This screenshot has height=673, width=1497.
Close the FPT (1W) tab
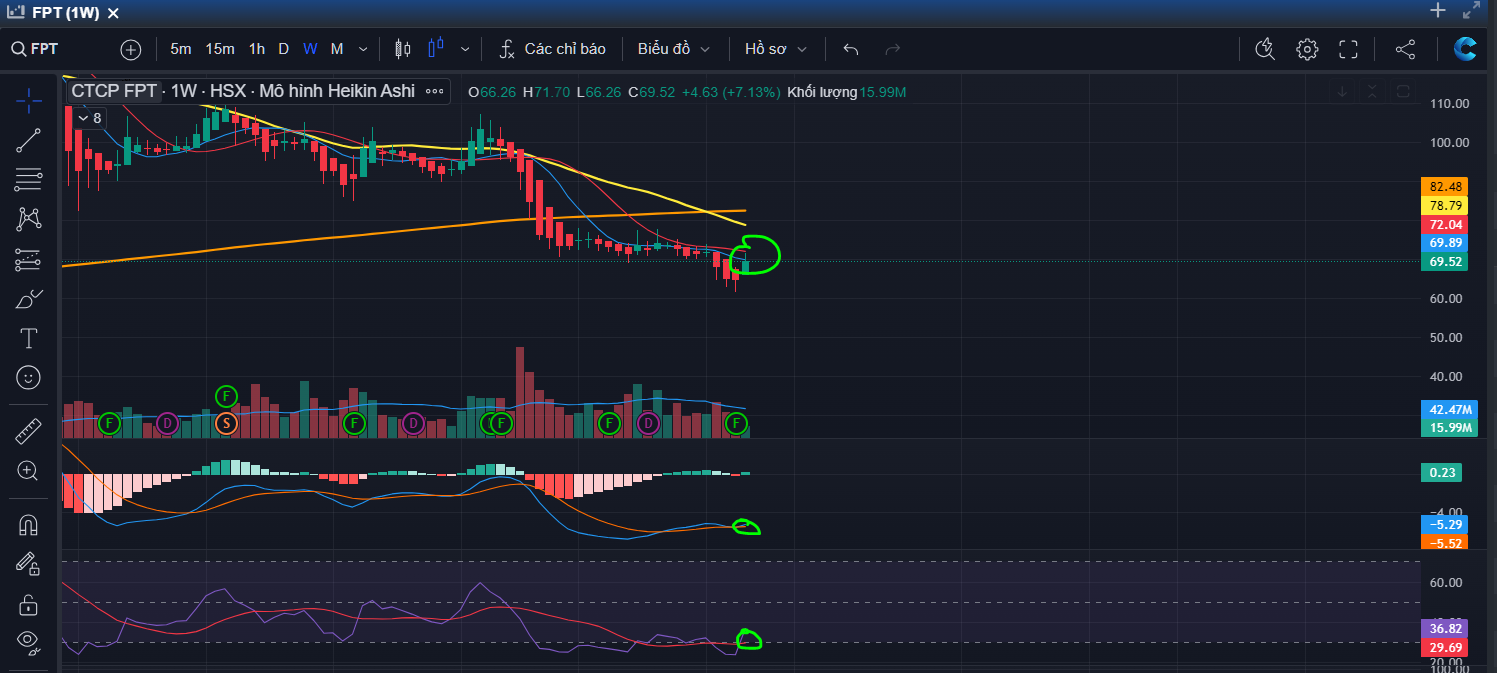(113, 13)
